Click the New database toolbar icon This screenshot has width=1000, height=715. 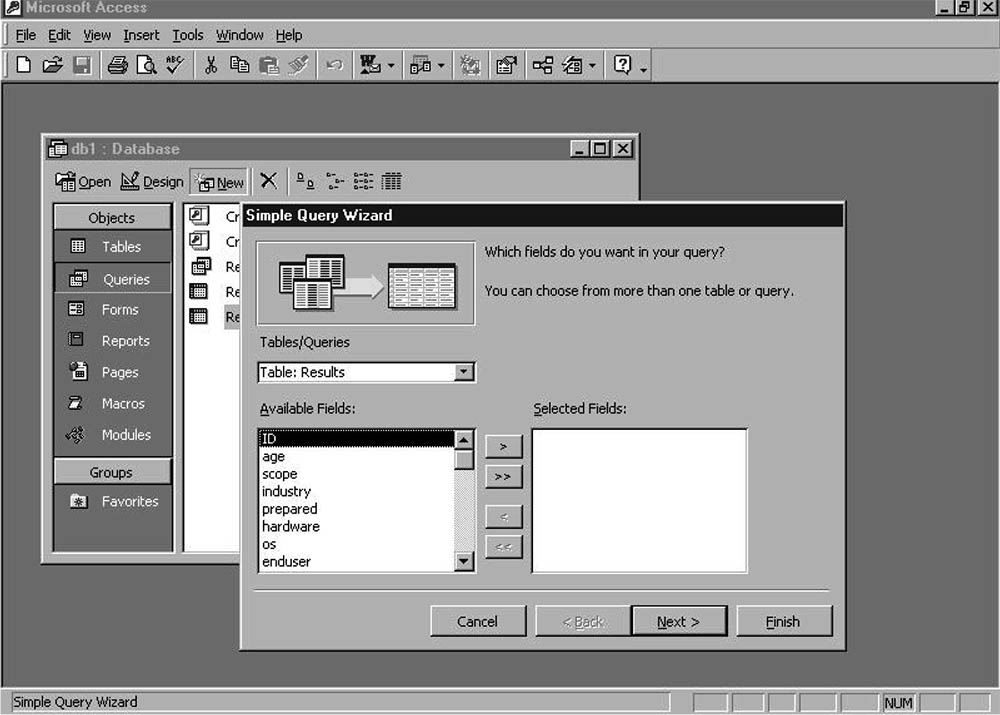tap(24, 65)
